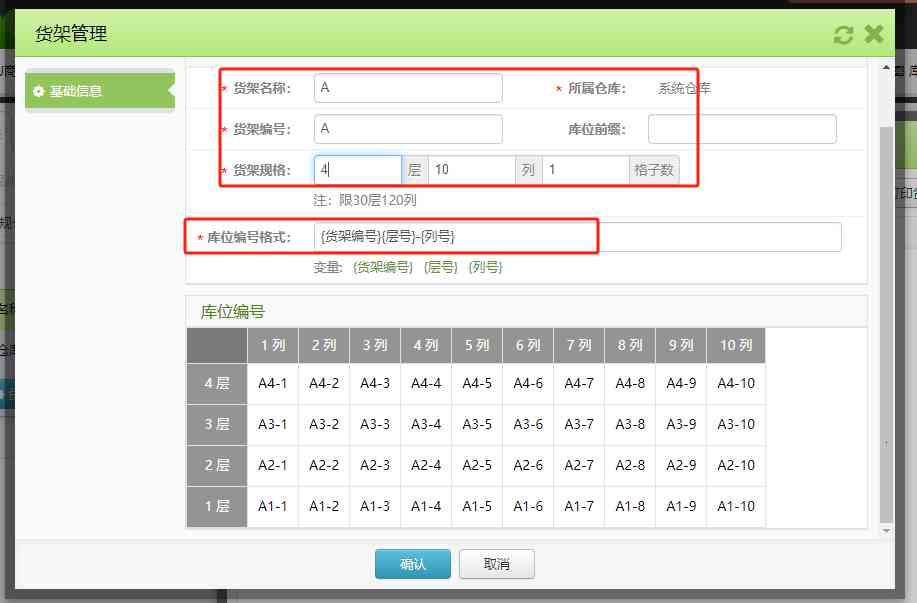Click the 5 列 column header
The image size is (917, 603).
point(477,345)
